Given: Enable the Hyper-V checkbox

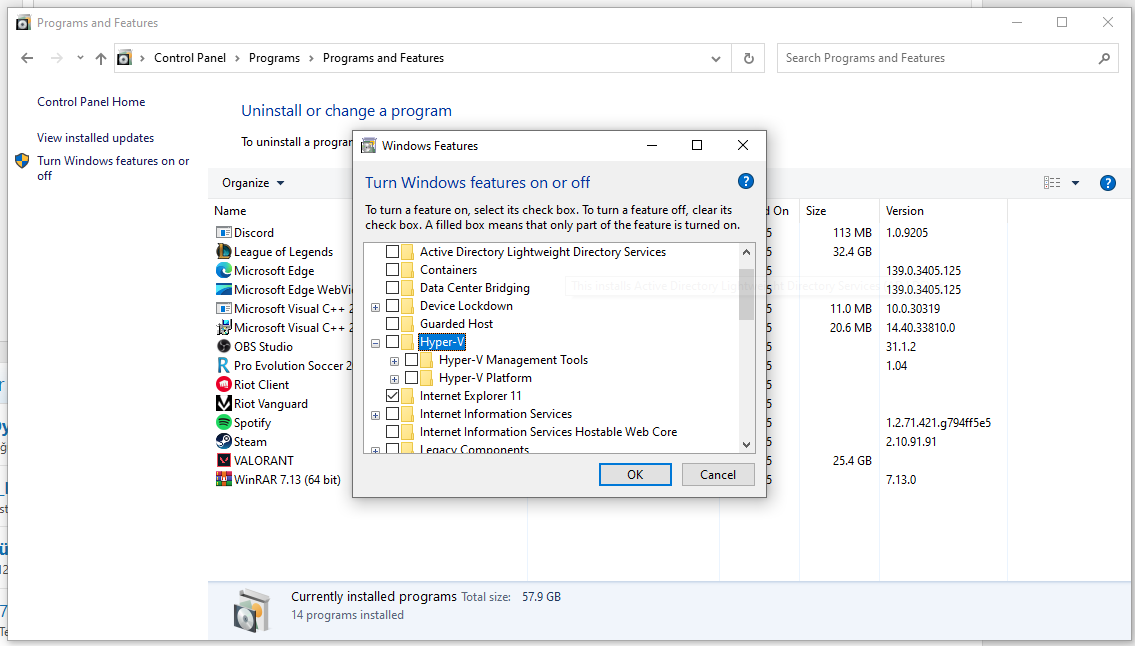Looking at the screenshot, I should click(x=392, y=342).
